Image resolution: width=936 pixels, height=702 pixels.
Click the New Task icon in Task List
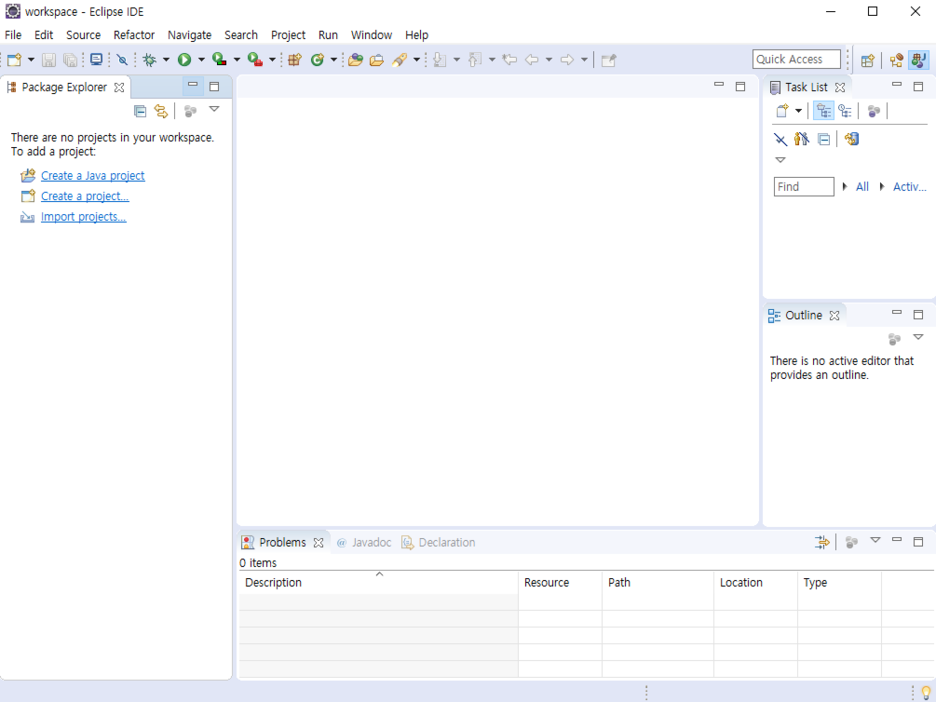pyautogui.click(x=783, y=111)
